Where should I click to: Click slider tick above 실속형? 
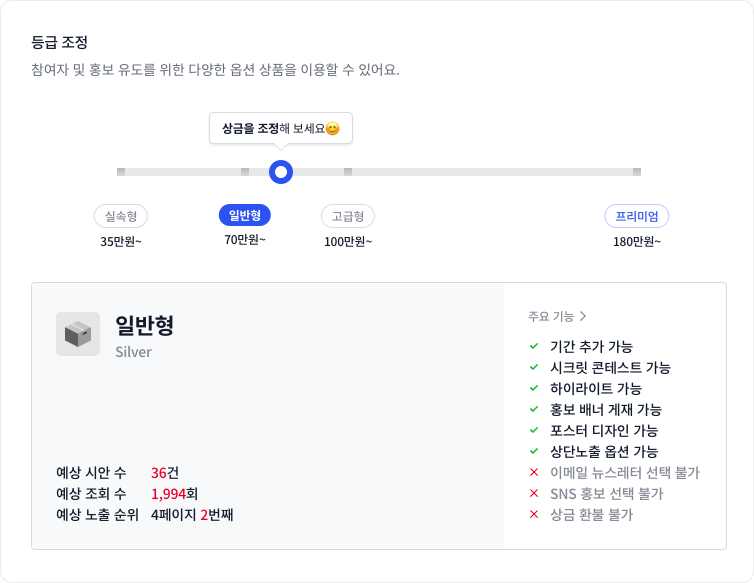tap(121, 172)
